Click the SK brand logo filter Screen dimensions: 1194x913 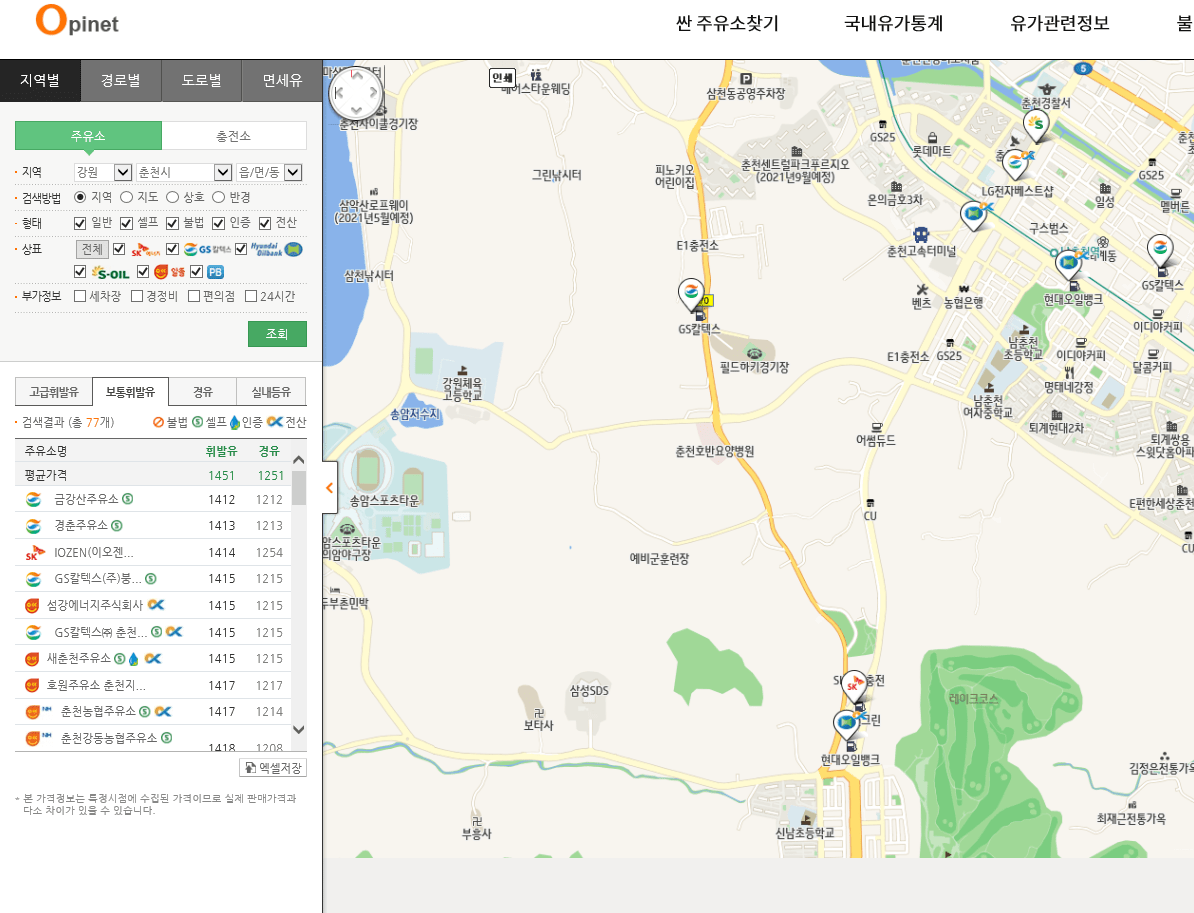tap(145, 249)
